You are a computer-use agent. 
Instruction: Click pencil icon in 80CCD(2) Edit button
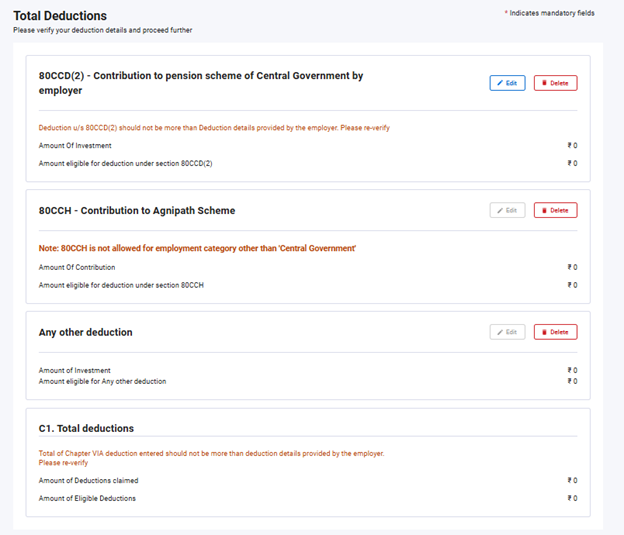coord(500,83)
